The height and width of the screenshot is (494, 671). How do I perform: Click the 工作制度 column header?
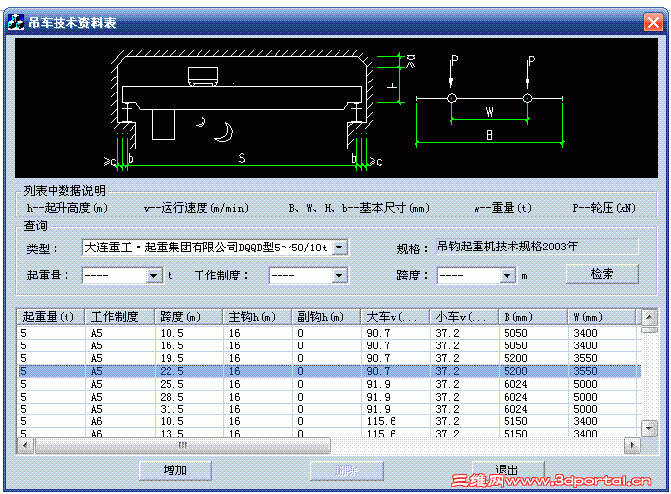tap(120, 317)
